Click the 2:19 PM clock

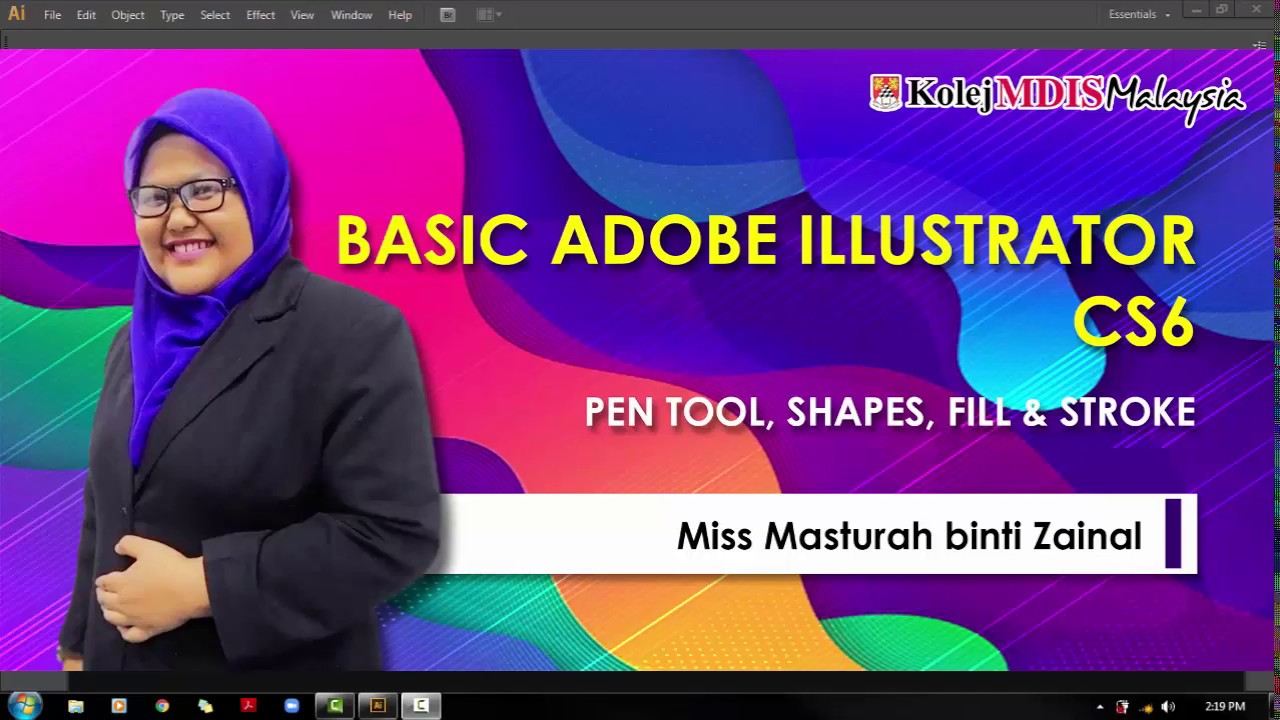[x=1225, y=707]
